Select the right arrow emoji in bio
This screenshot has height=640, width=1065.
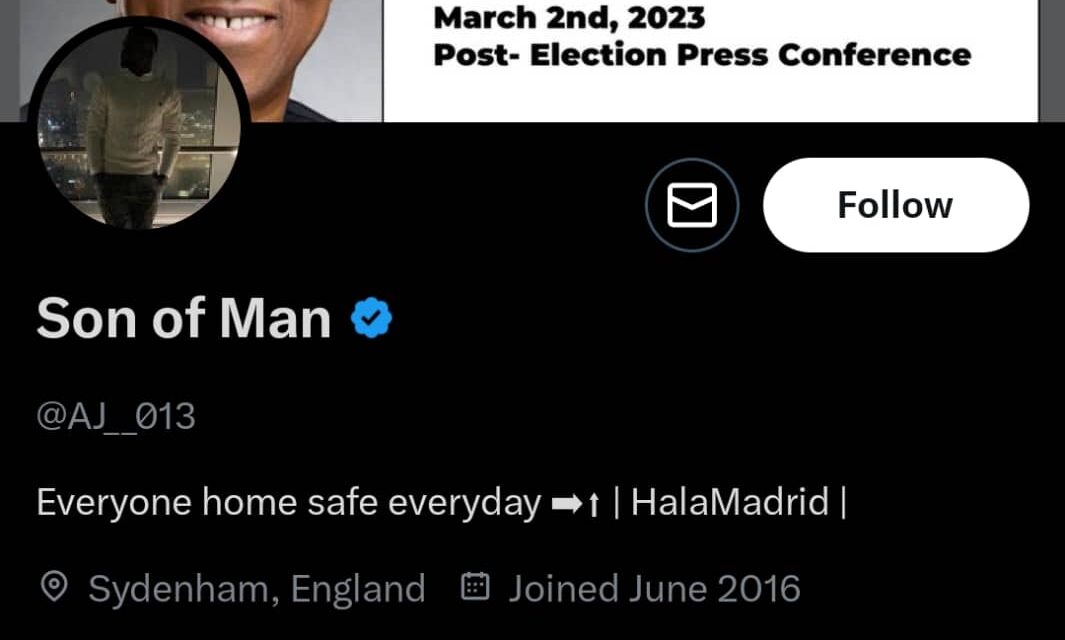tap(566, 503)
